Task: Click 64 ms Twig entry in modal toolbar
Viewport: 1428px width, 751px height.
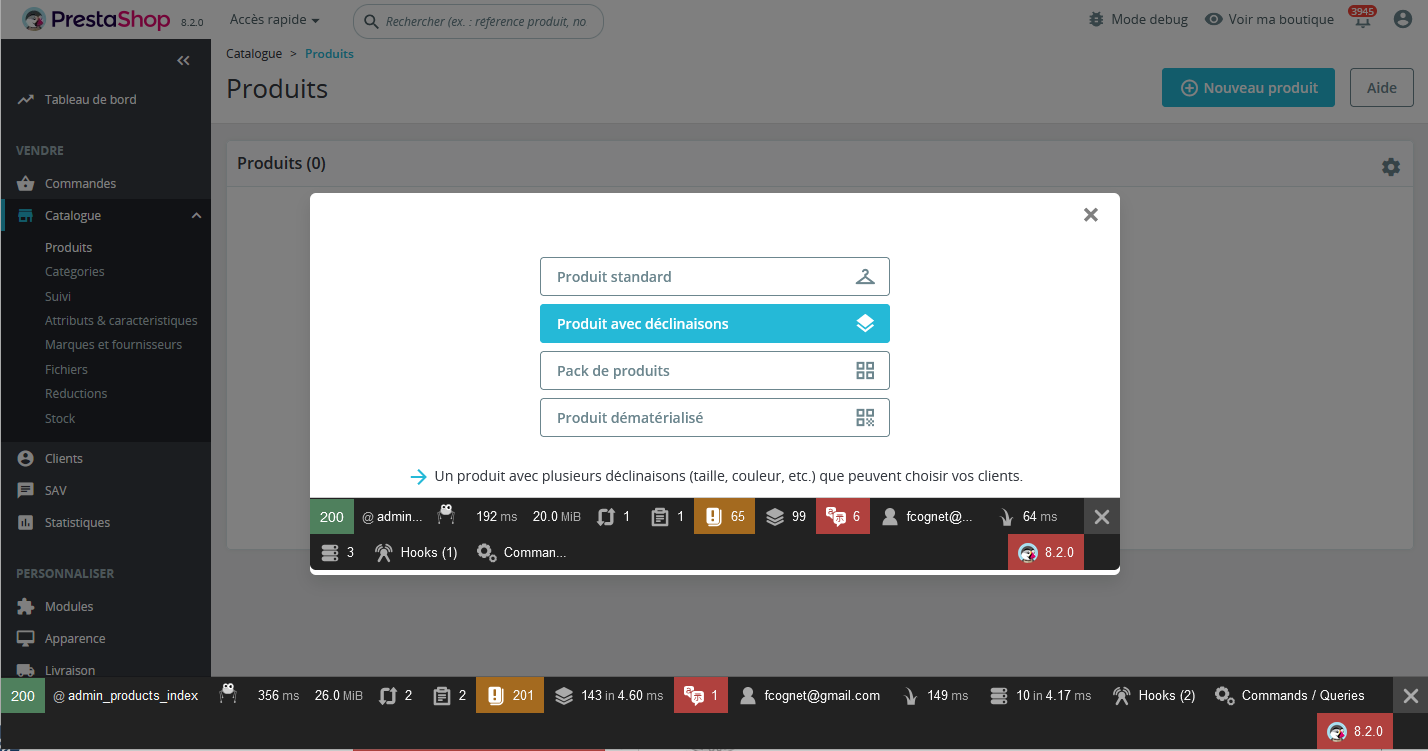Action: (x=1027, y=516)
